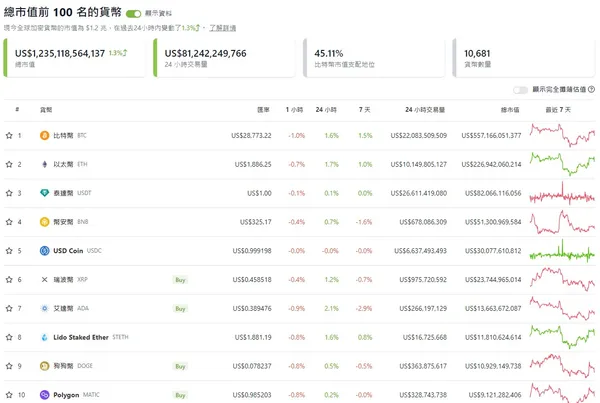
Task: Click the BTC ticker label
Action: pyautogui.click(x=82, y=135)
